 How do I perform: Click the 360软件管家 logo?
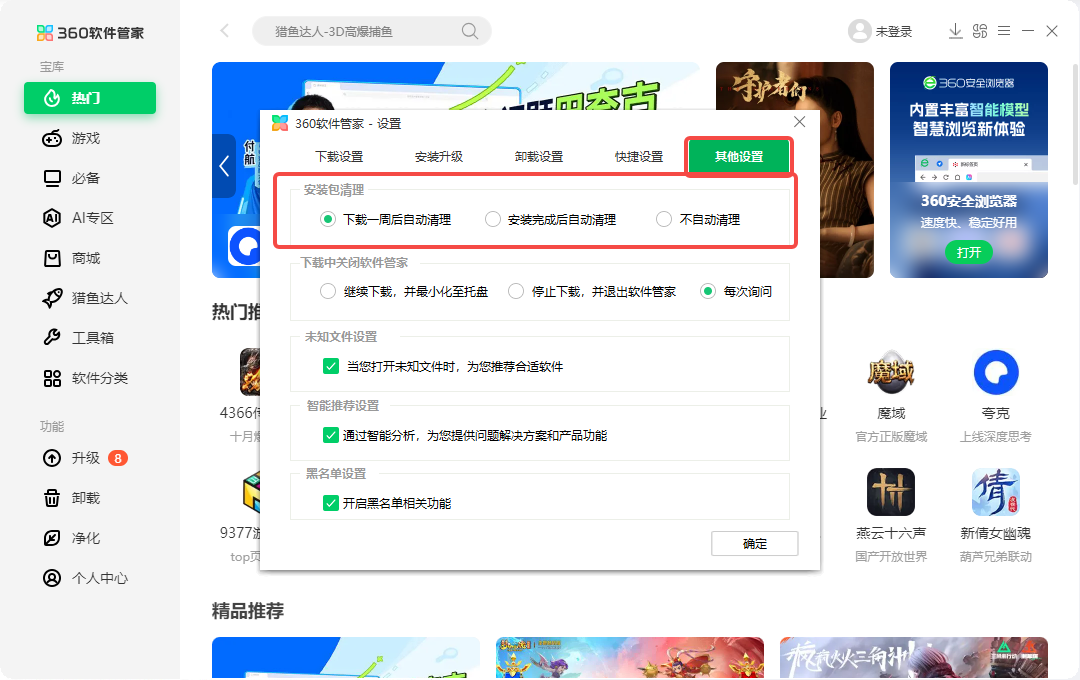[90, 32]
